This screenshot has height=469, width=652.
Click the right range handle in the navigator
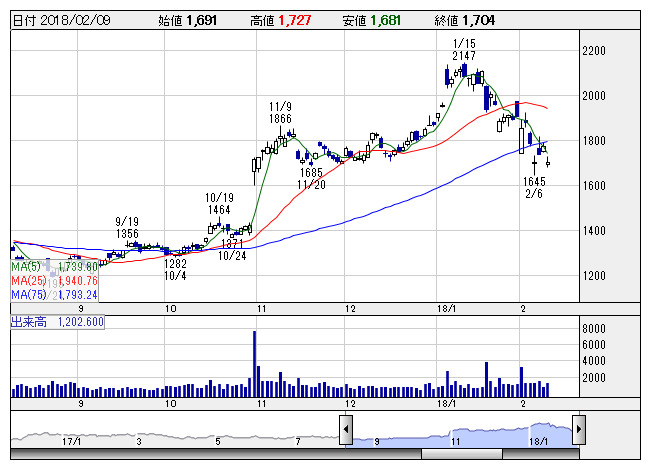(x=577, y=432)
